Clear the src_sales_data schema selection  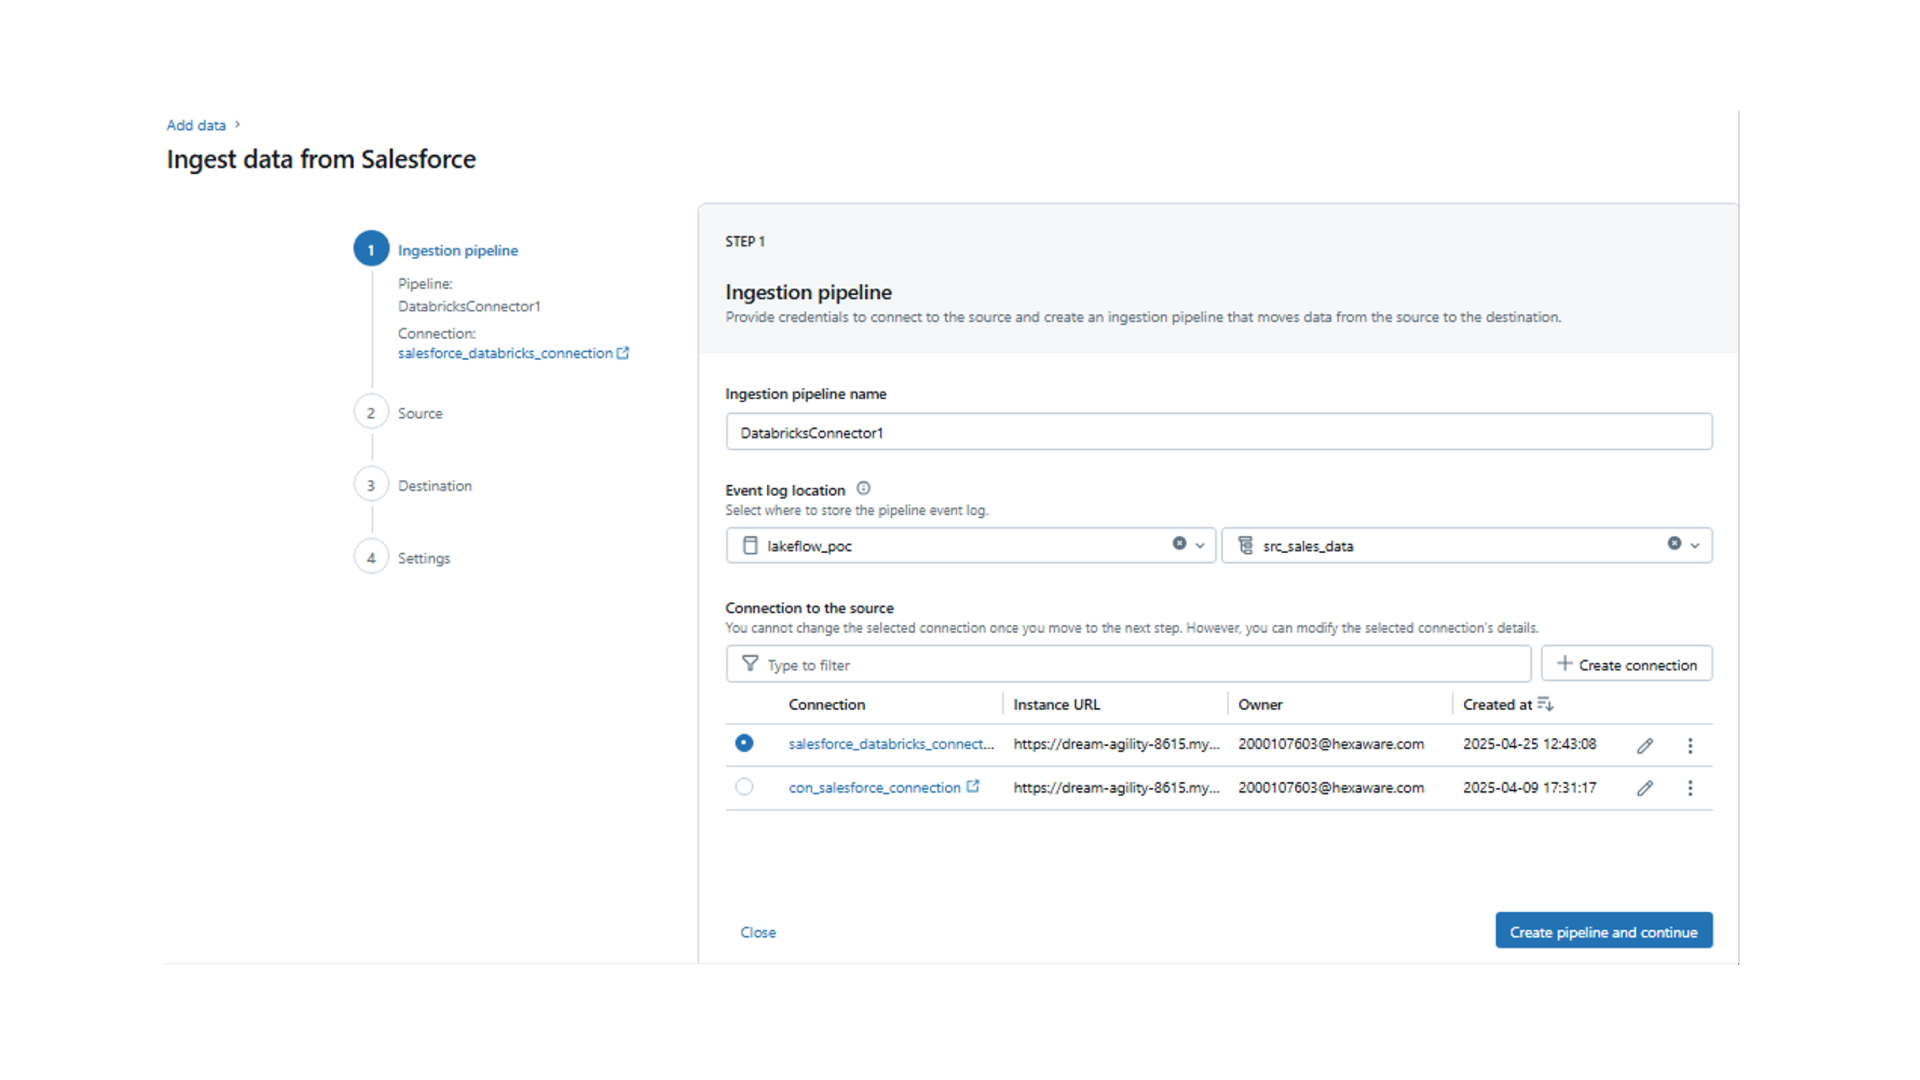coord(1674,544)
